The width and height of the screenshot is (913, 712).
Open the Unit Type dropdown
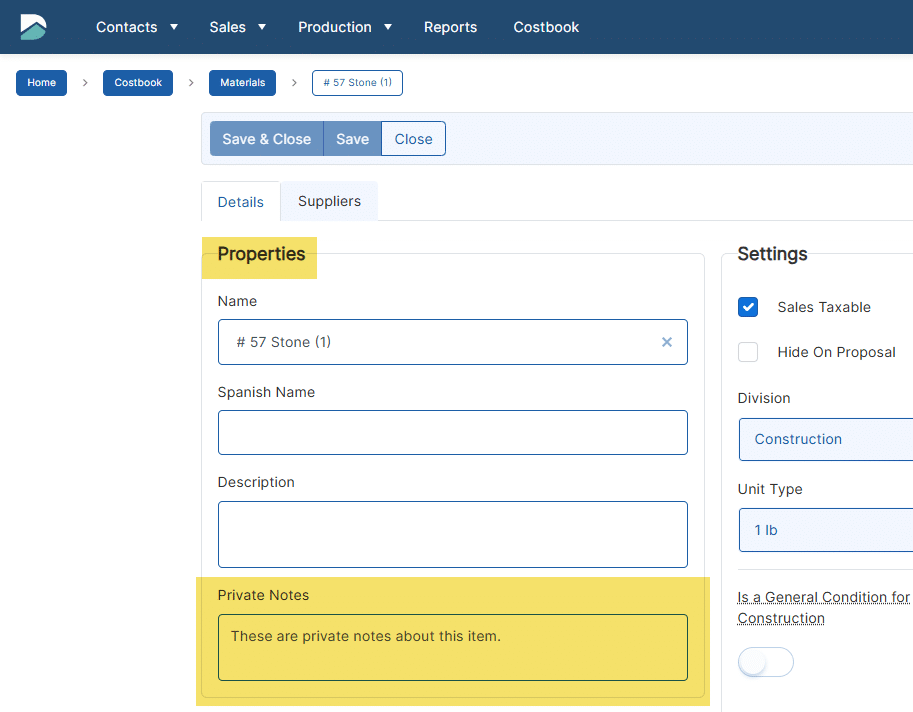pos(825,530)
